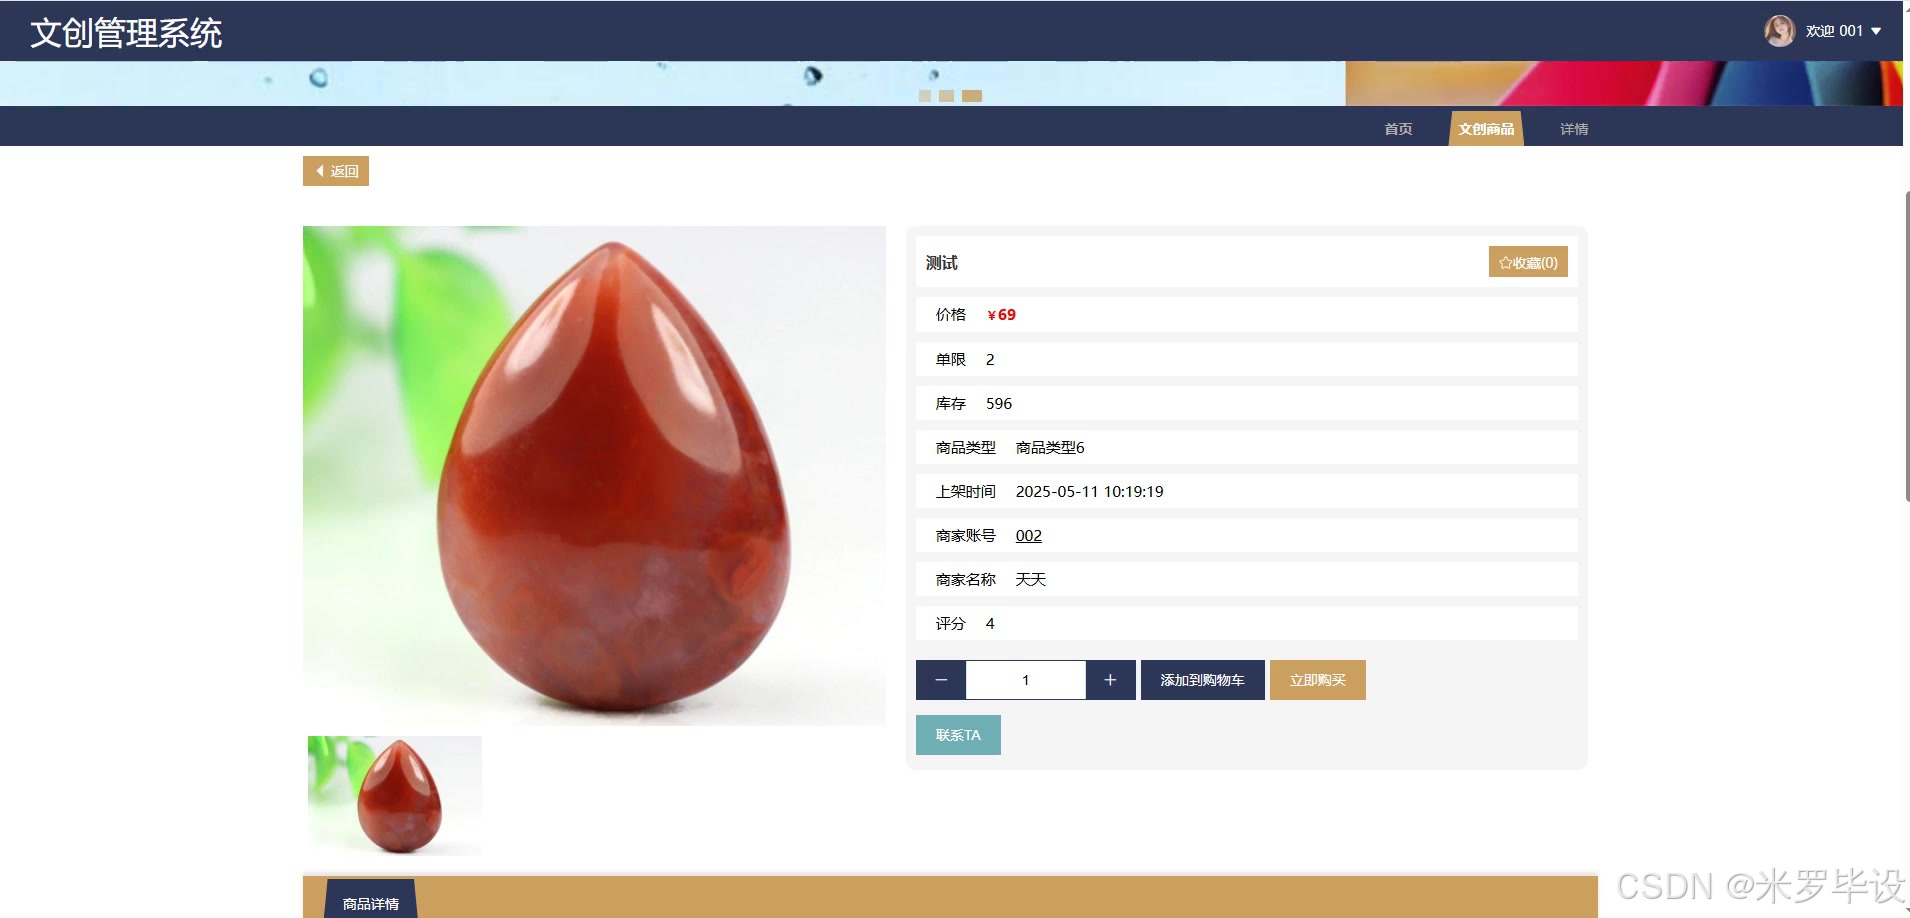Open merchant account link 002
The image size is (1910, 918).
pos(1028,535)
